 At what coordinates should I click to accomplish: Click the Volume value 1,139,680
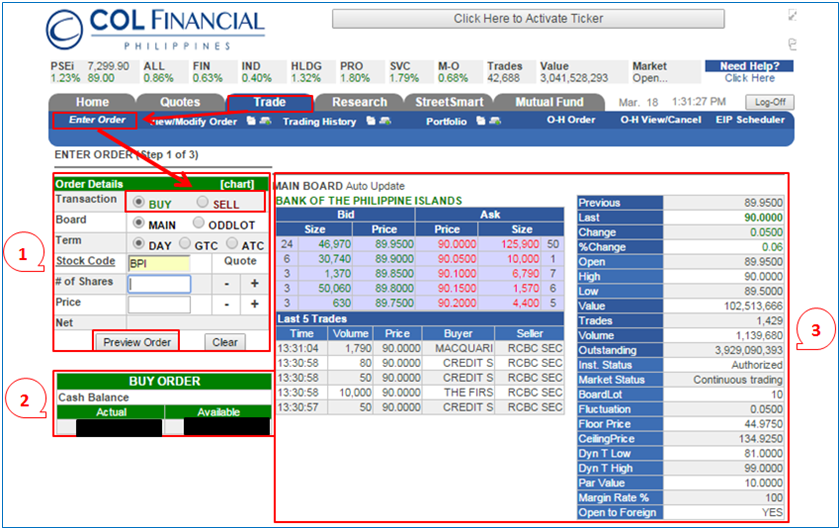(x=759, y=335)
